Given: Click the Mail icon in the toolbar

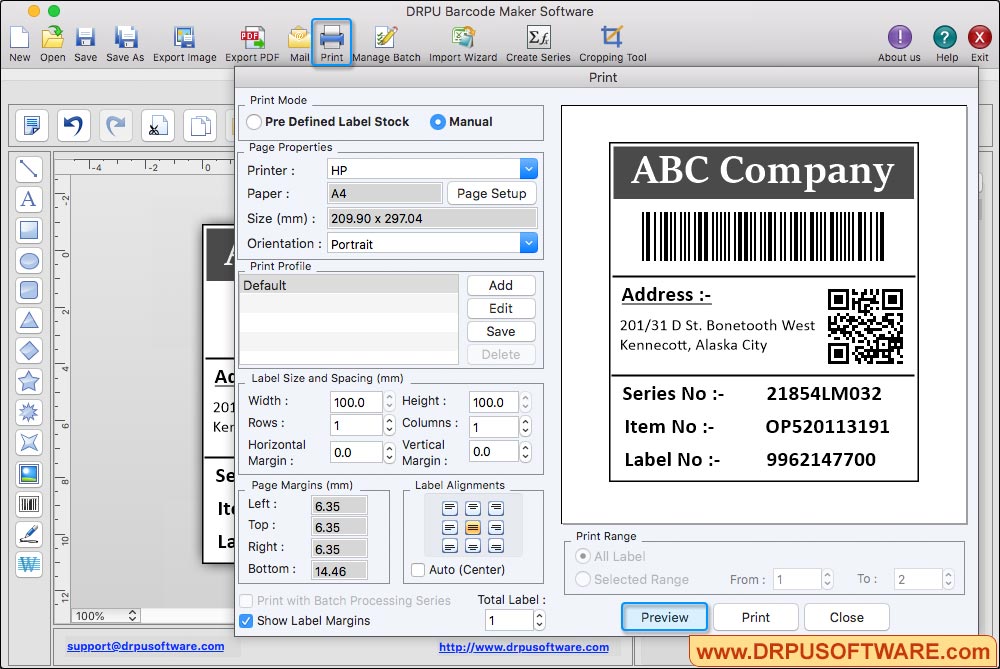Looking at the screenshot, I should tap(298, 40).
